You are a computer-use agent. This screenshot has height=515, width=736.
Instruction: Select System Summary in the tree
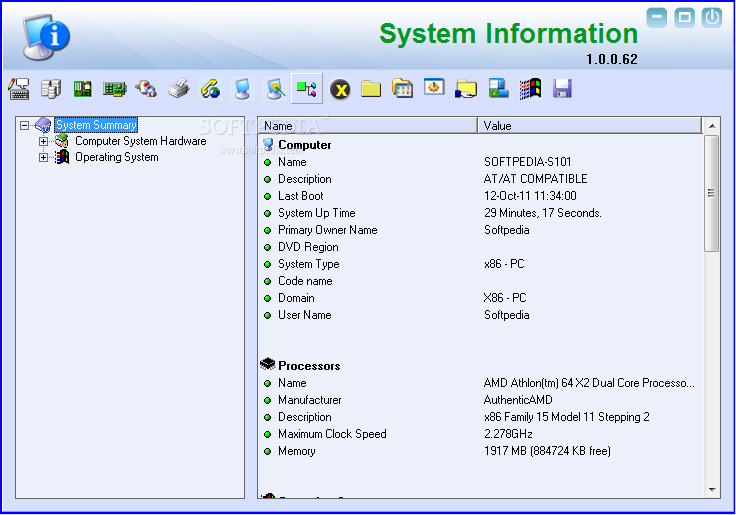pos(96,125)
